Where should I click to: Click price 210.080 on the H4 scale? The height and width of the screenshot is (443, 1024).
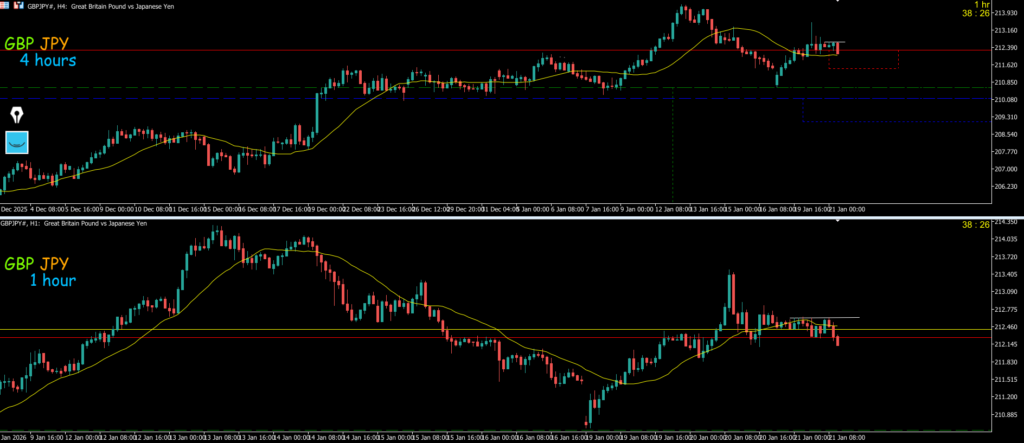(1006, 100)
